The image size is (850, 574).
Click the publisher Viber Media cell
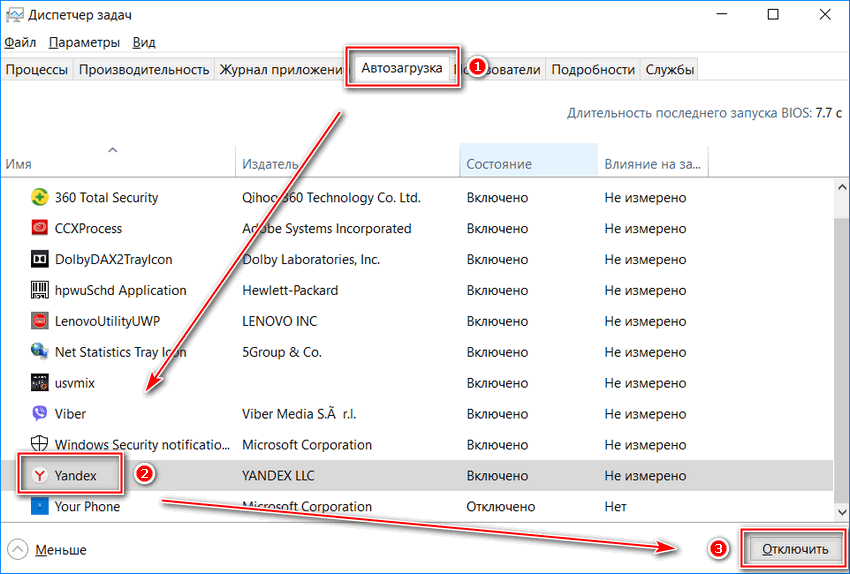point(299,414)
